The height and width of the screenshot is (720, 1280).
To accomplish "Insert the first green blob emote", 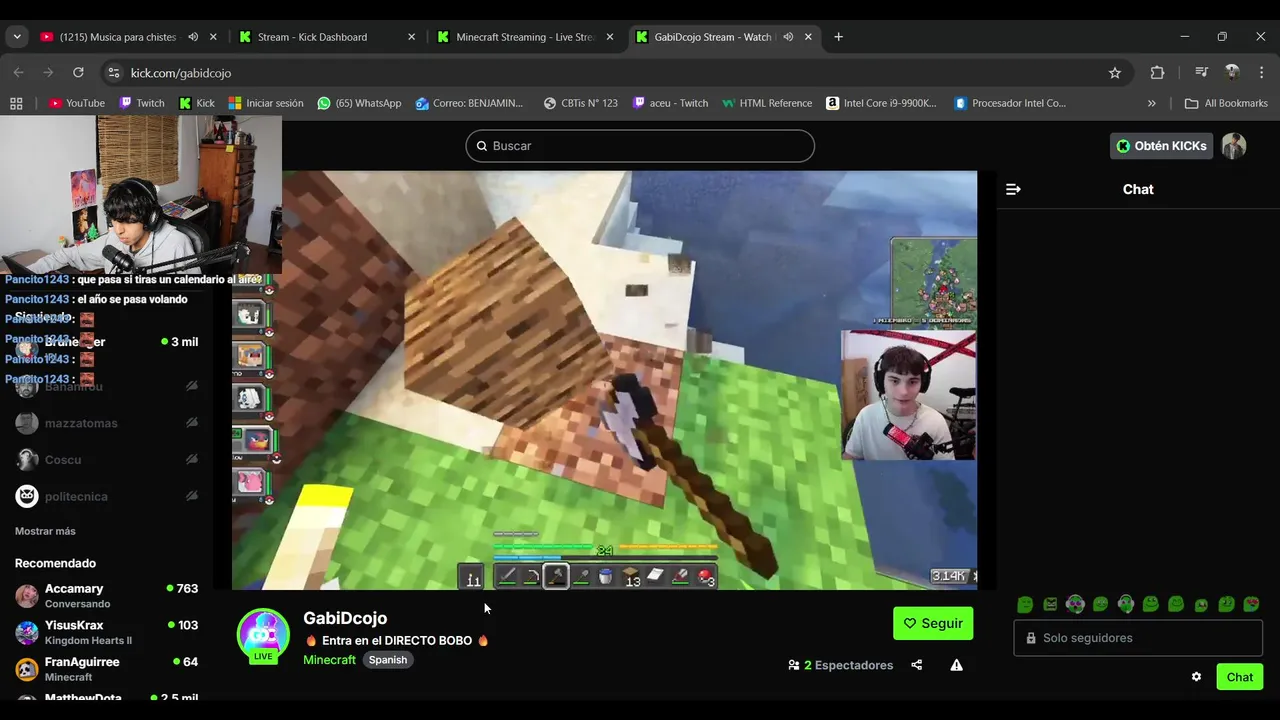I will click(1025, 604).
